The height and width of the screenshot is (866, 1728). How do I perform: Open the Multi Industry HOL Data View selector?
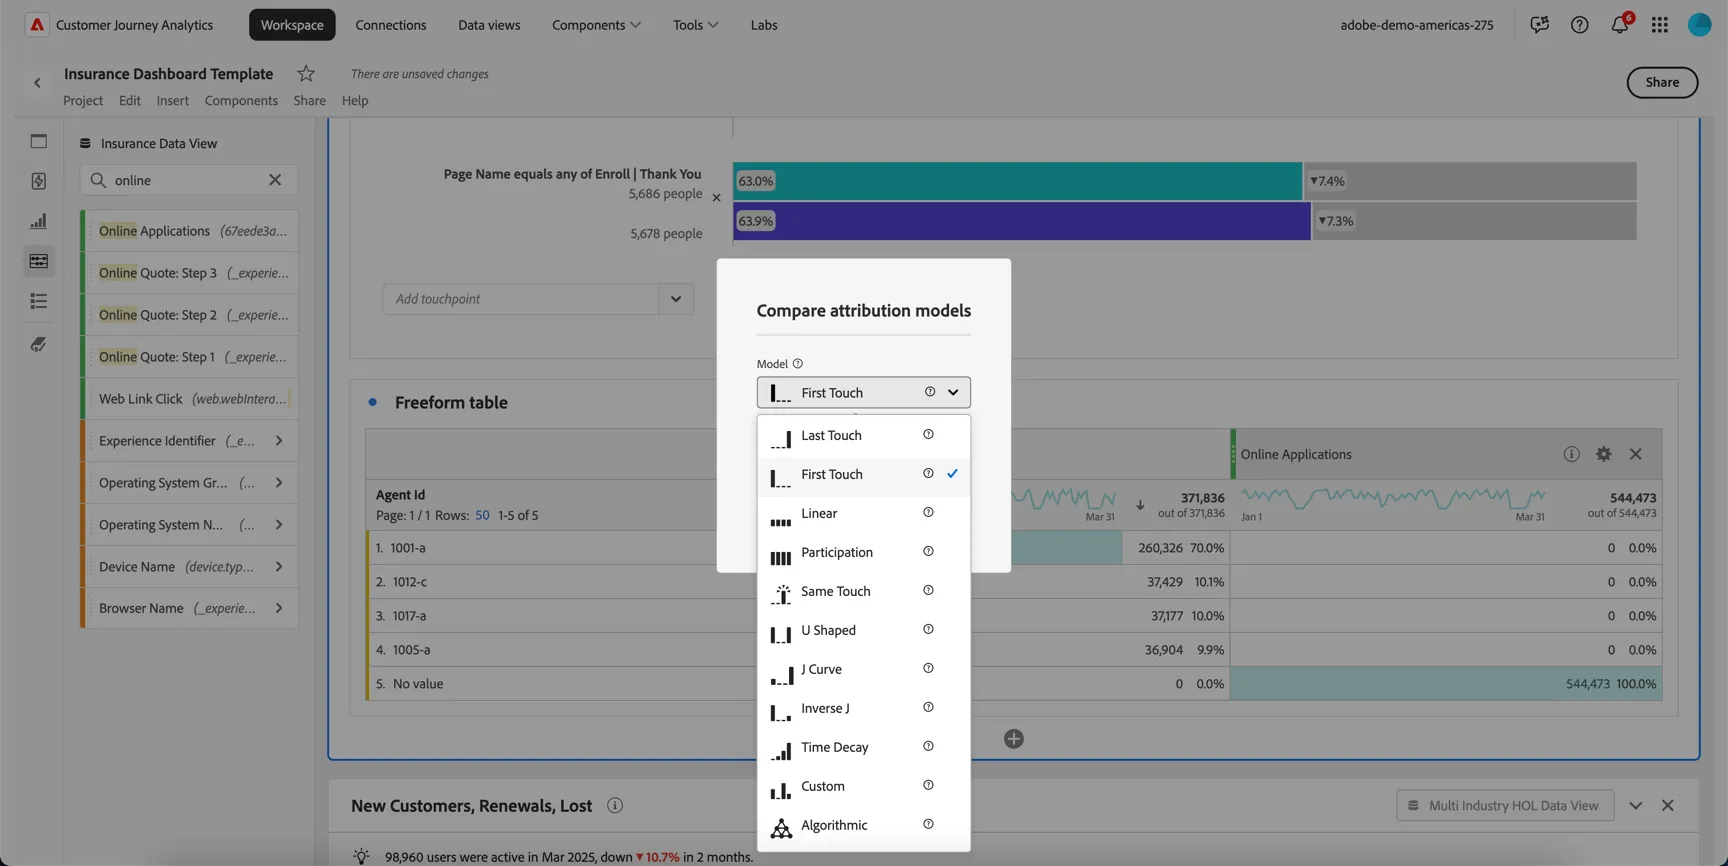pyautogui.click(x=1505, y=806)
